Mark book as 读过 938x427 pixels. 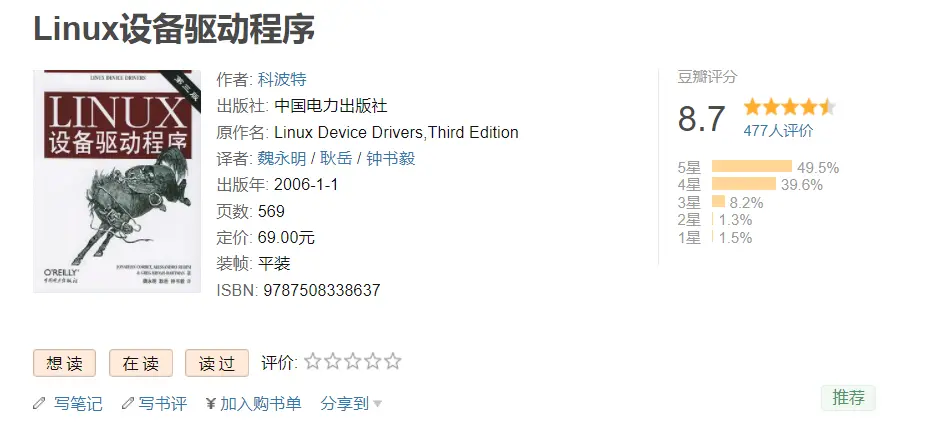coord(216,363)
